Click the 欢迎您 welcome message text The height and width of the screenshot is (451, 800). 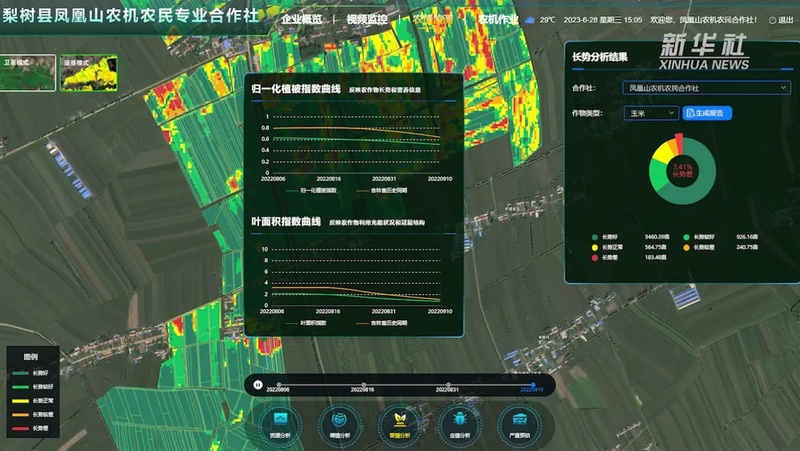coord(704,20)
